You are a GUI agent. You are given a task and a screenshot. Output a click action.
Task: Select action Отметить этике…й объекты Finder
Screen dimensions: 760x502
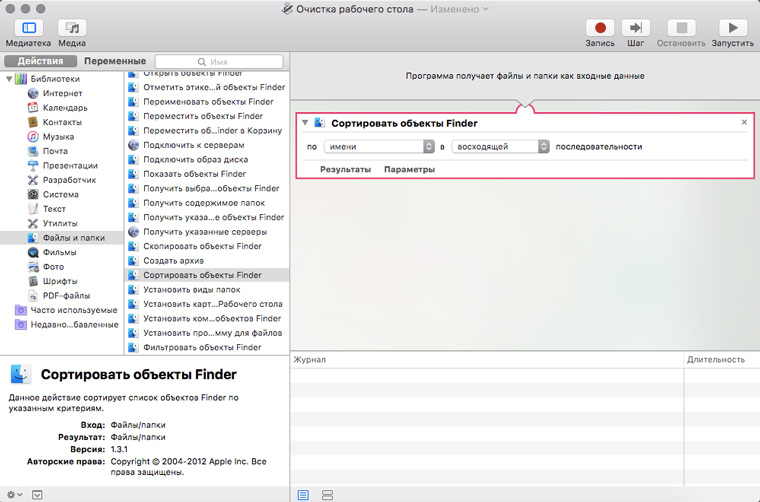point(207,87)
